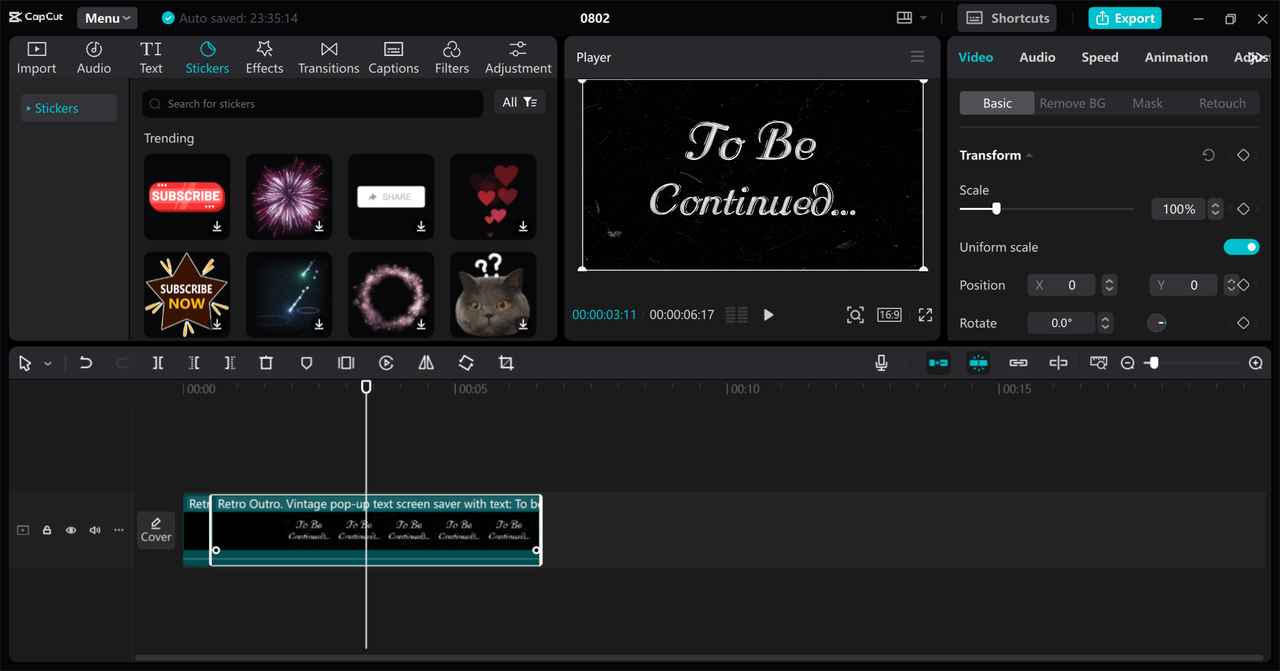Hide the track with eye icon
This screenshot has width=1280, height=671.
pos(71,530)
